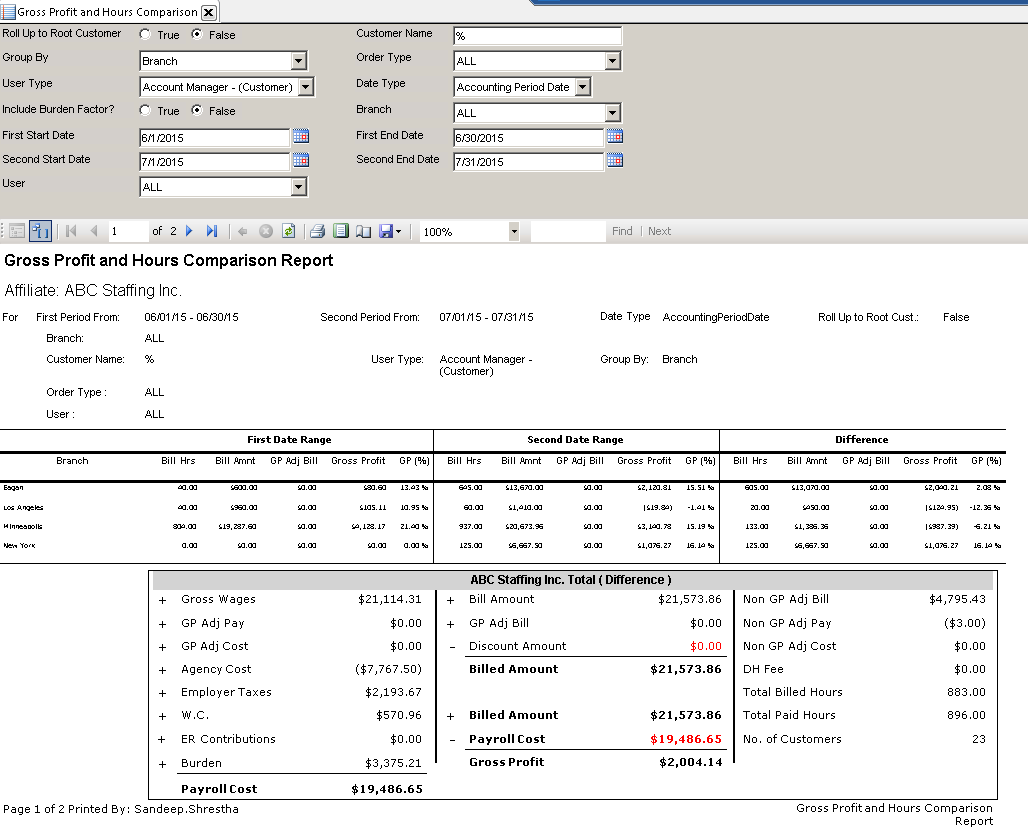The height and width of the screenshot is (828, 1028).
Task: Click the Find link in toolbar
Action: click(622, 231)
